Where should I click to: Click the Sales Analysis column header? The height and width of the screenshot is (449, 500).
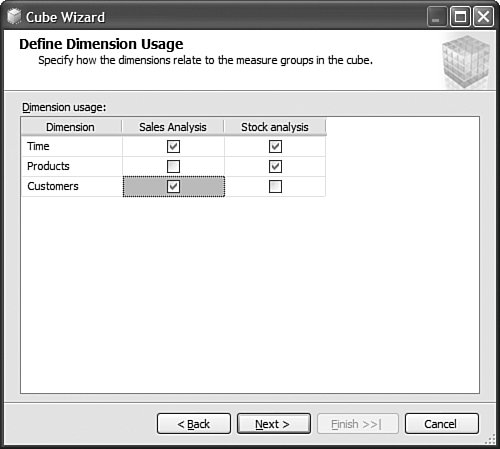point(173,127)
